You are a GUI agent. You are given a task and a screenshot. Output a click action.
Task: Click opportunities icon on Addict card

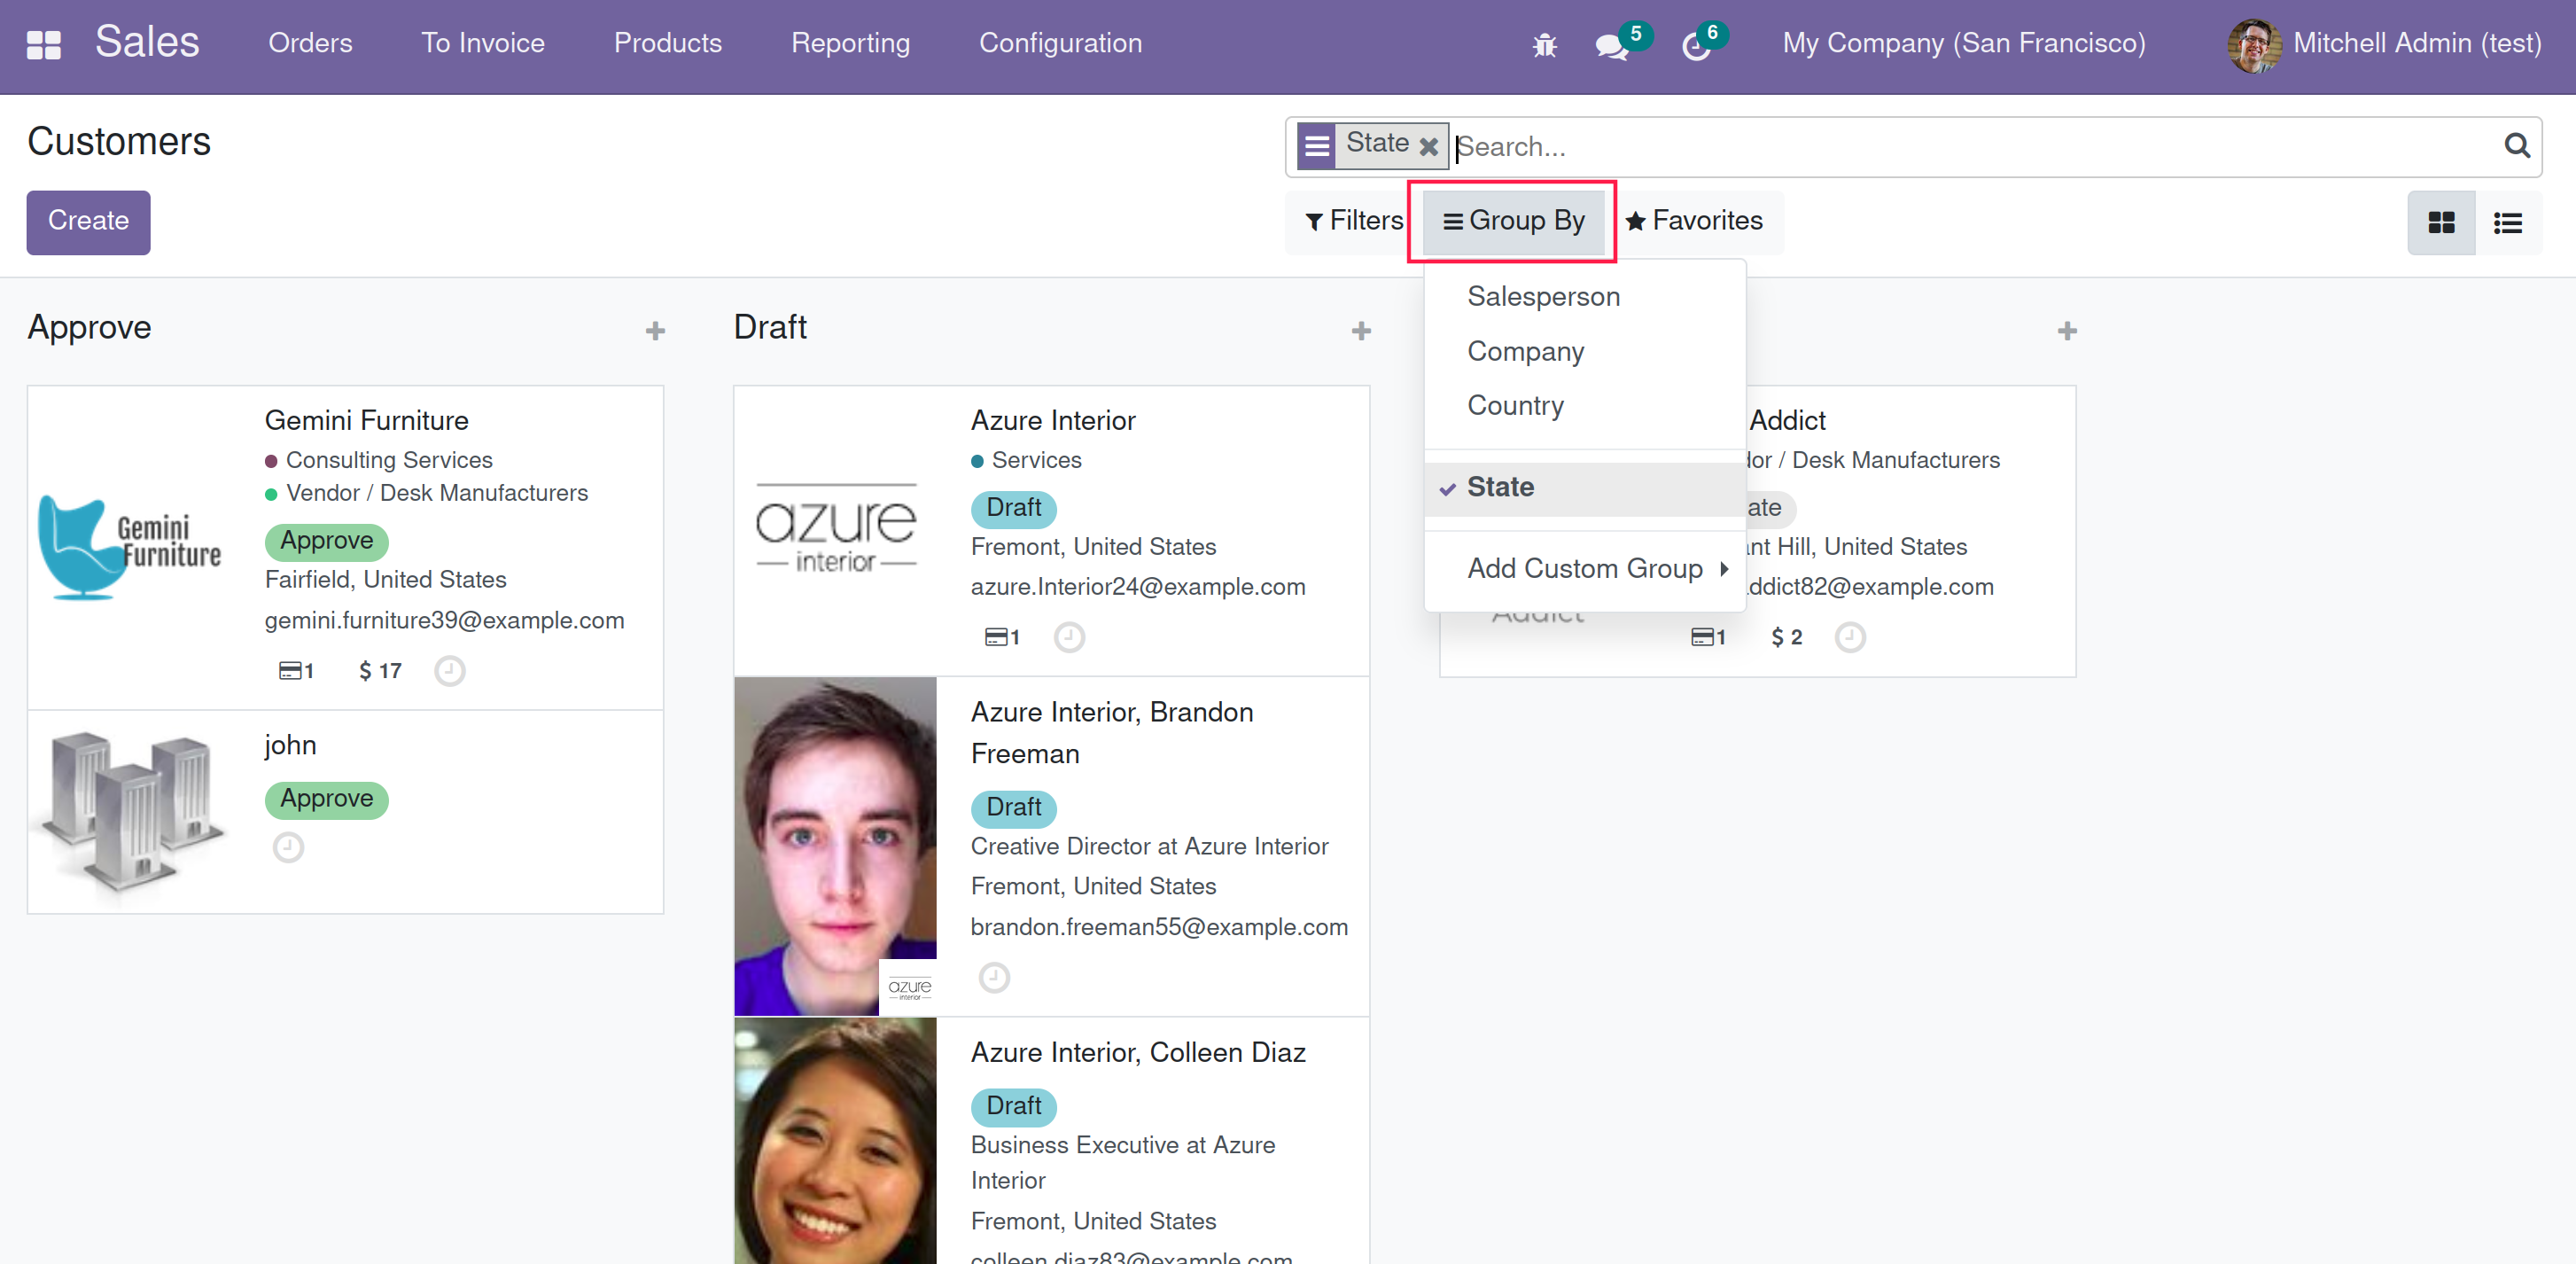click(1708, 637)
